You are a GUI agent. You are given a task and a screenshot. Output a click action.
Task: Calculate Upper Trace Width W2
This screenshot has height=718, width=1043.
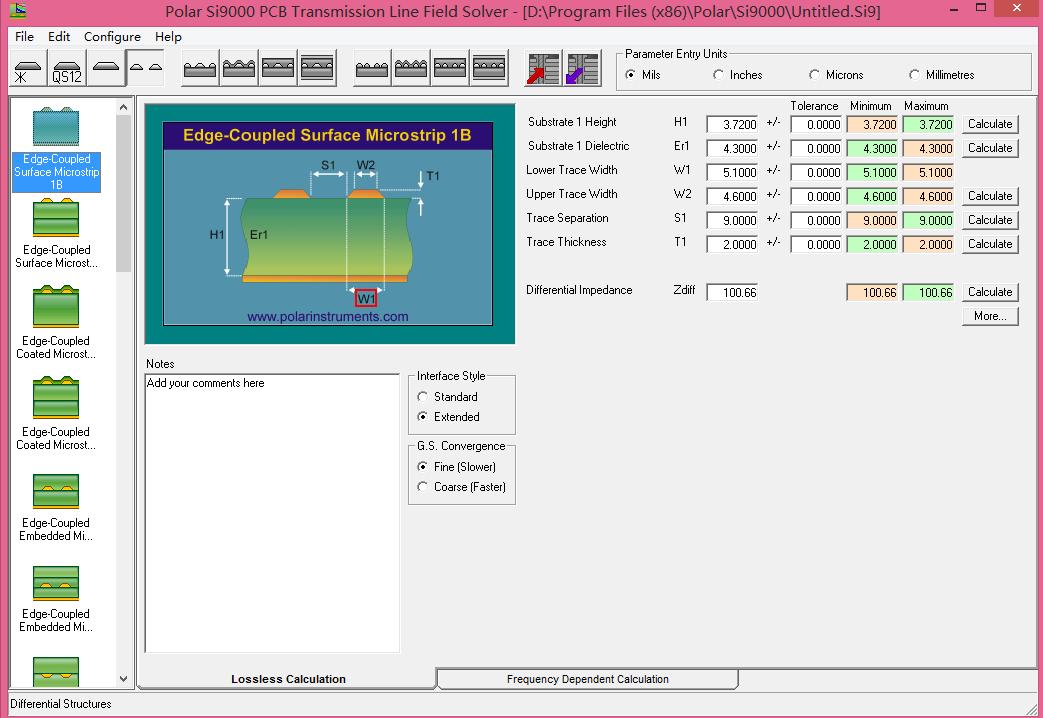point(990,196)
